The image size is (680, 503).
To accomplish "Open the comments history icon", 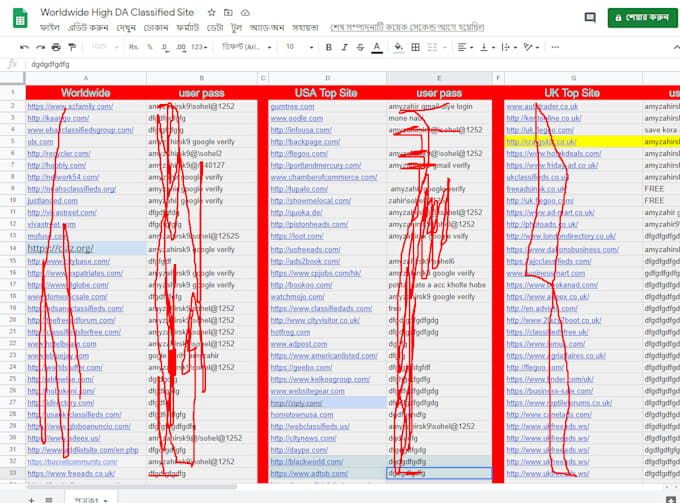I will point(590,17).
